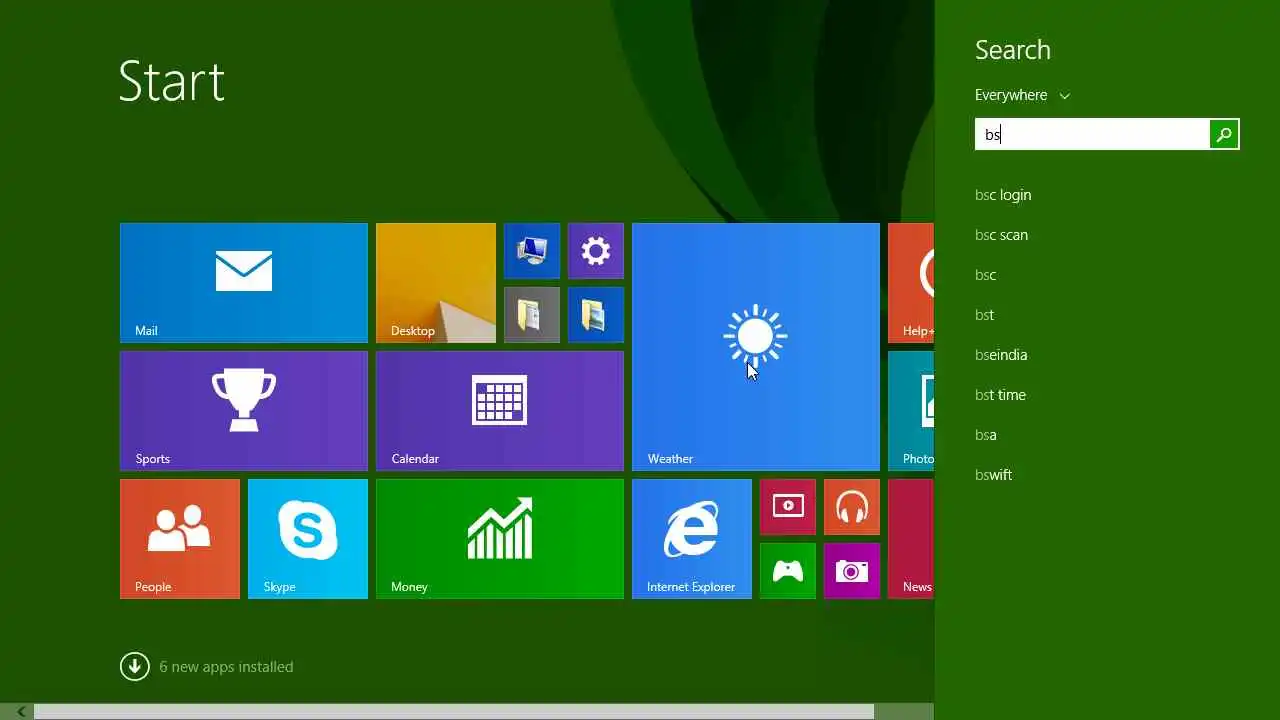
Task: Open the Video small tile
Action: pyautogui.click(x=788, y=507)
